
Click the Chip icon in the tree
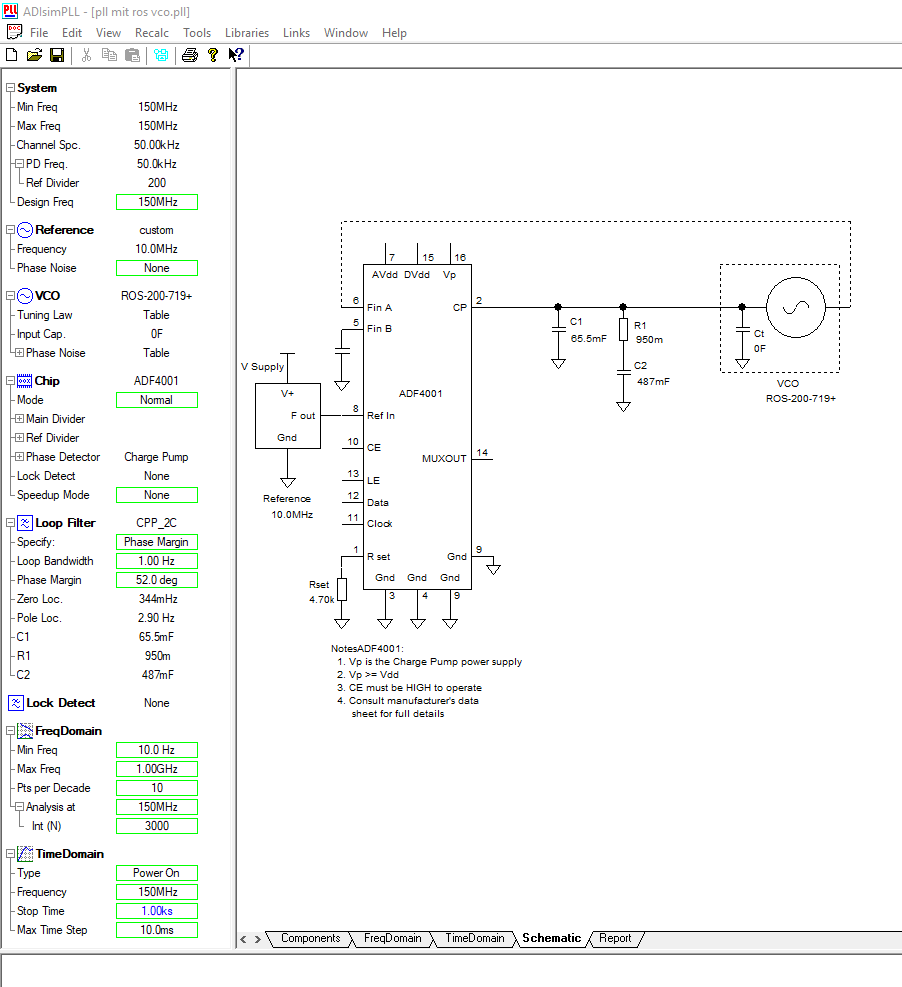pos(25,381)
